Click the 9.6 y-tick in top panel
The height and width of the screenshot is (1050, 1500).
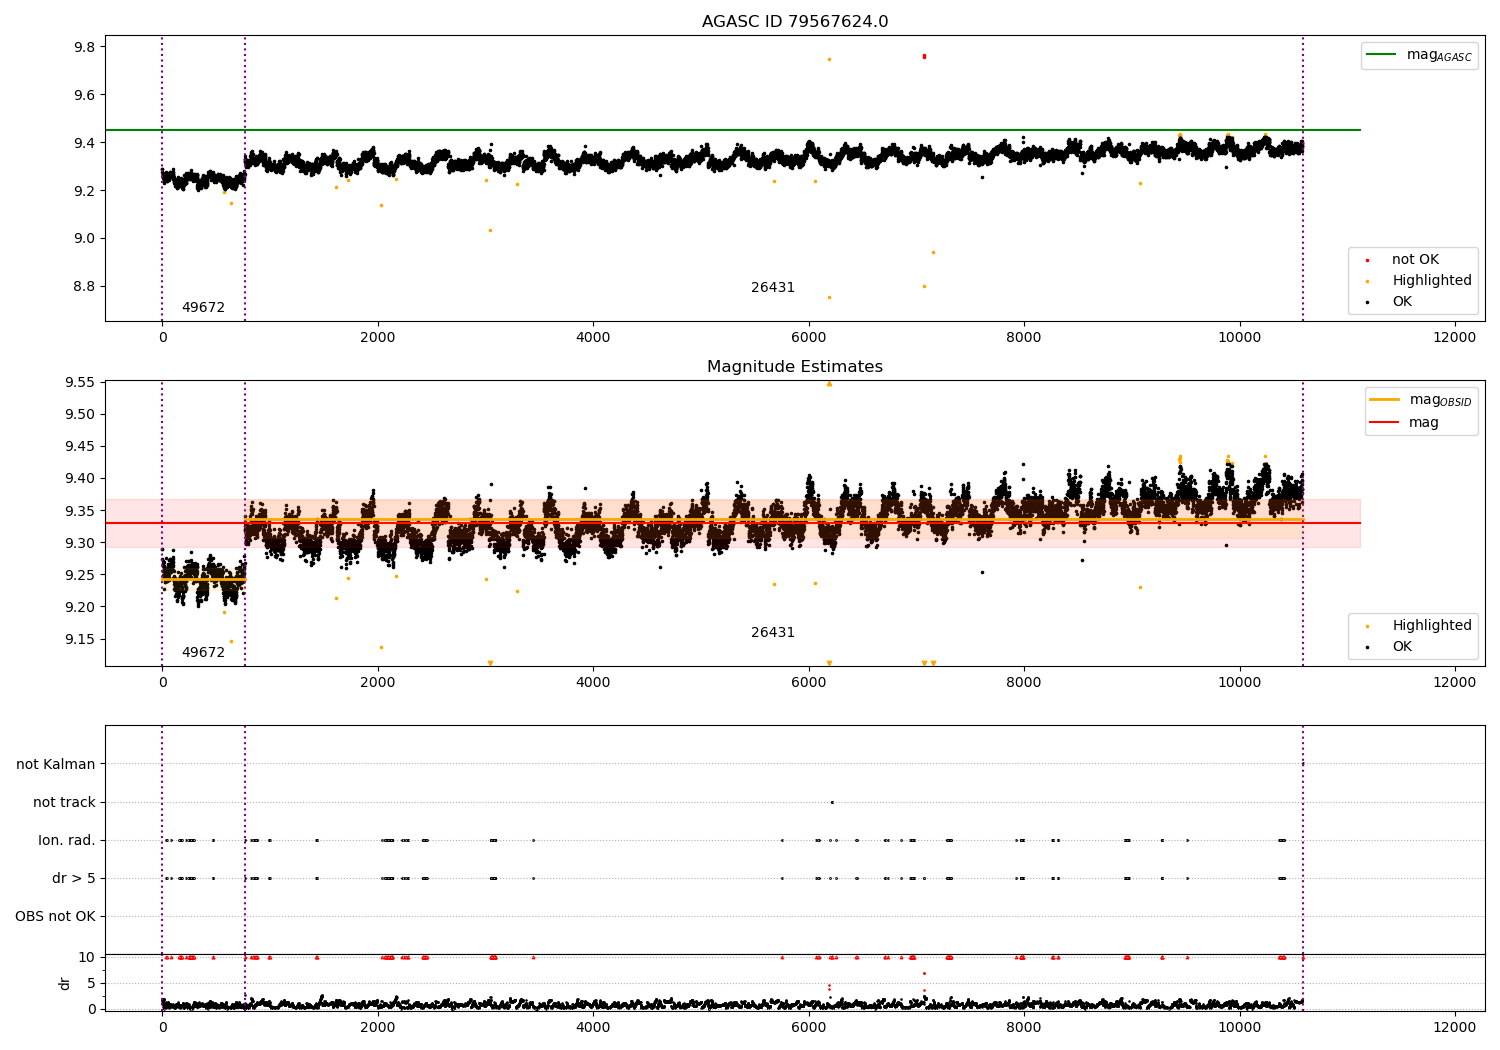coord(84,96)
